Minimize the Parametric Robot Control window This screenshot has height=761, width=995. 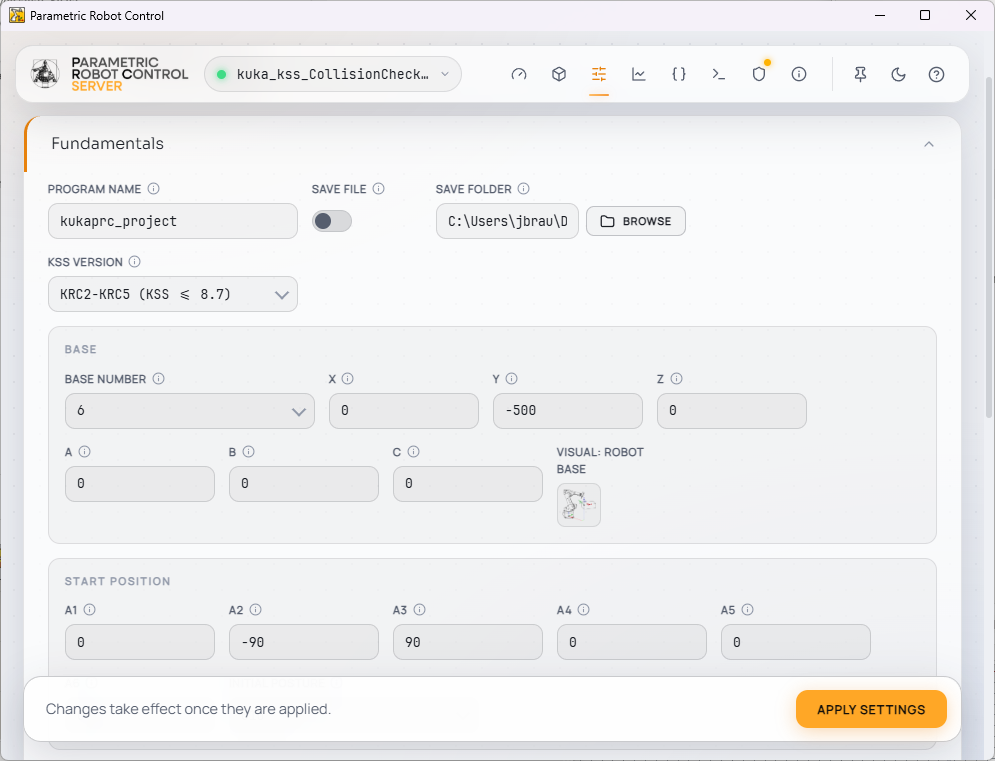(x=880, y=15)
